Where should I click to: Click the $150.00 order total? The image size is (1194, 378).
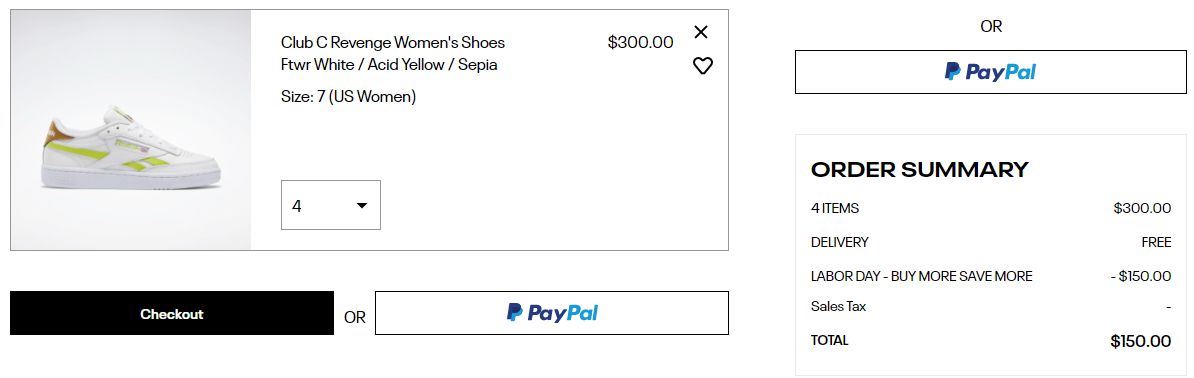pos(1141,341)
